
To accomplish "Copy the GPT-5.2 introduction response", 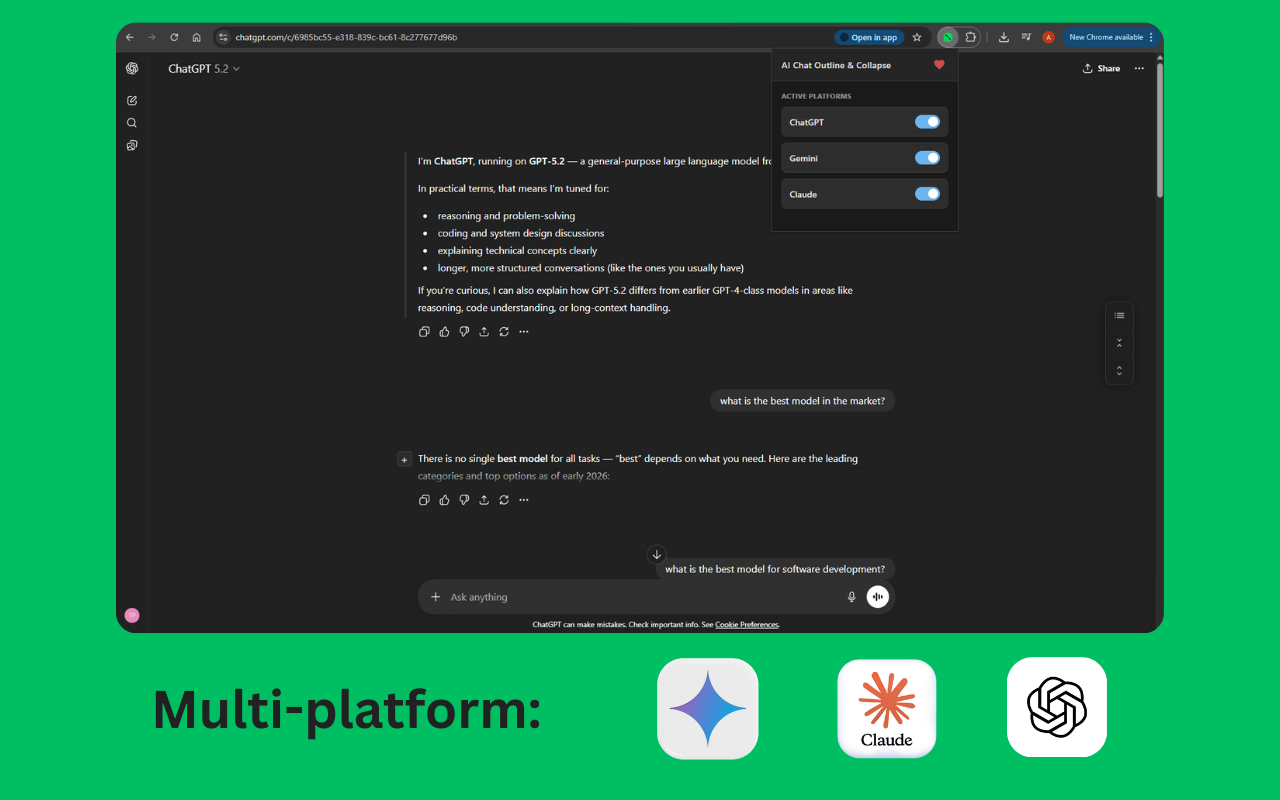I will pyautogui.click(x=424, y=332).
